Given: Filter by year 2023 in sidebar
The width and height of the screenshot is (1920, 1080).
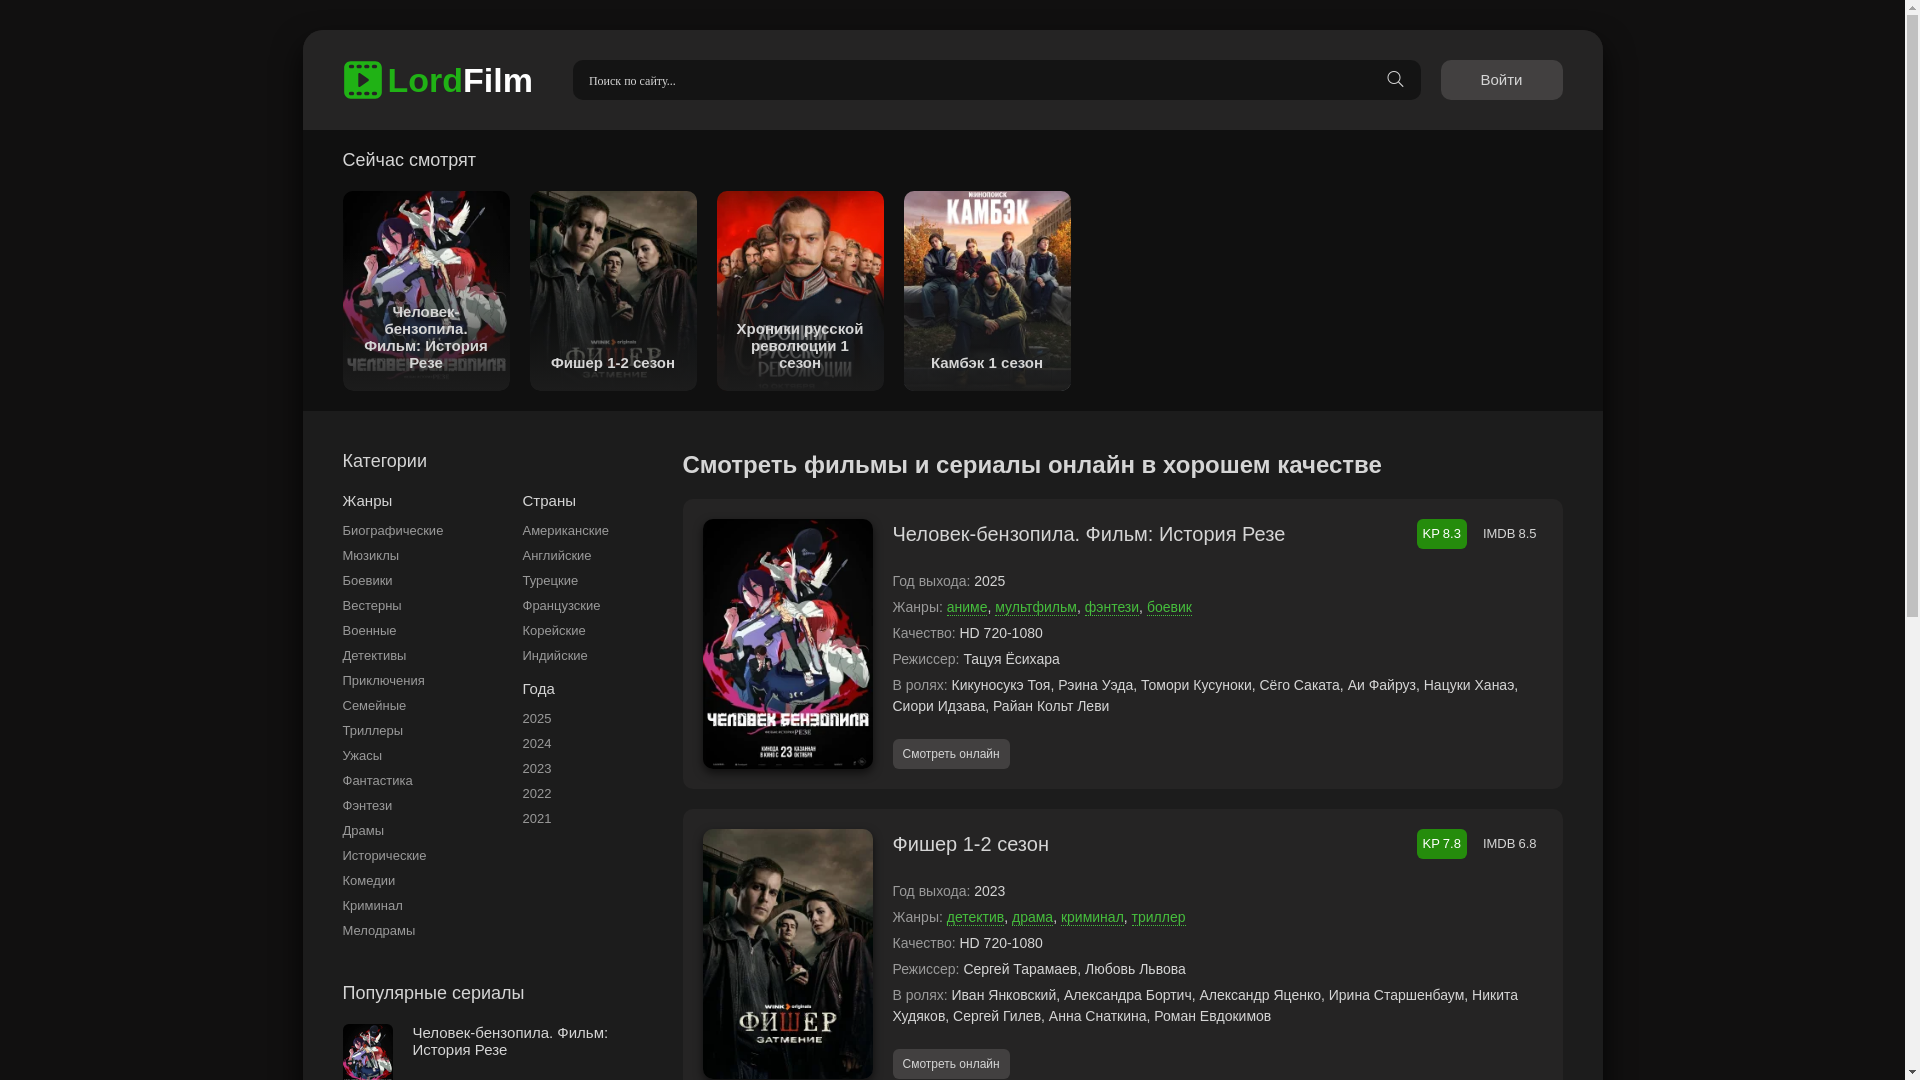Looking at the screenshot, I should click(536, 769).
